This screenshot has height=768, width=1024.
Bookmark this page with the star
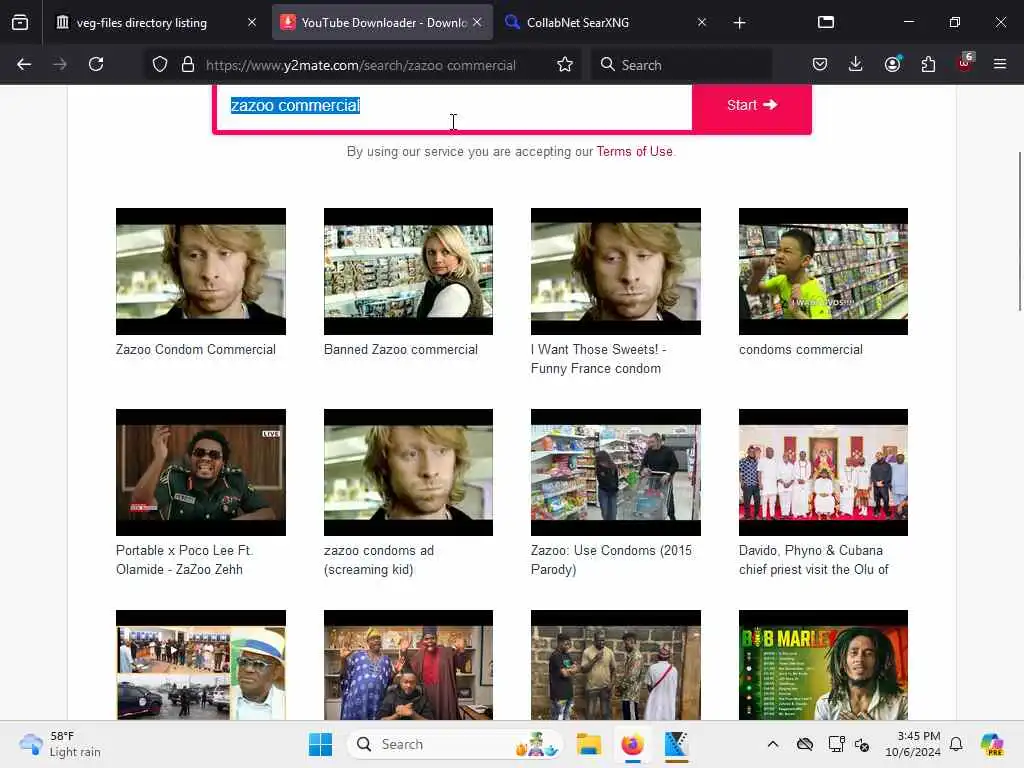coord(565,65)
